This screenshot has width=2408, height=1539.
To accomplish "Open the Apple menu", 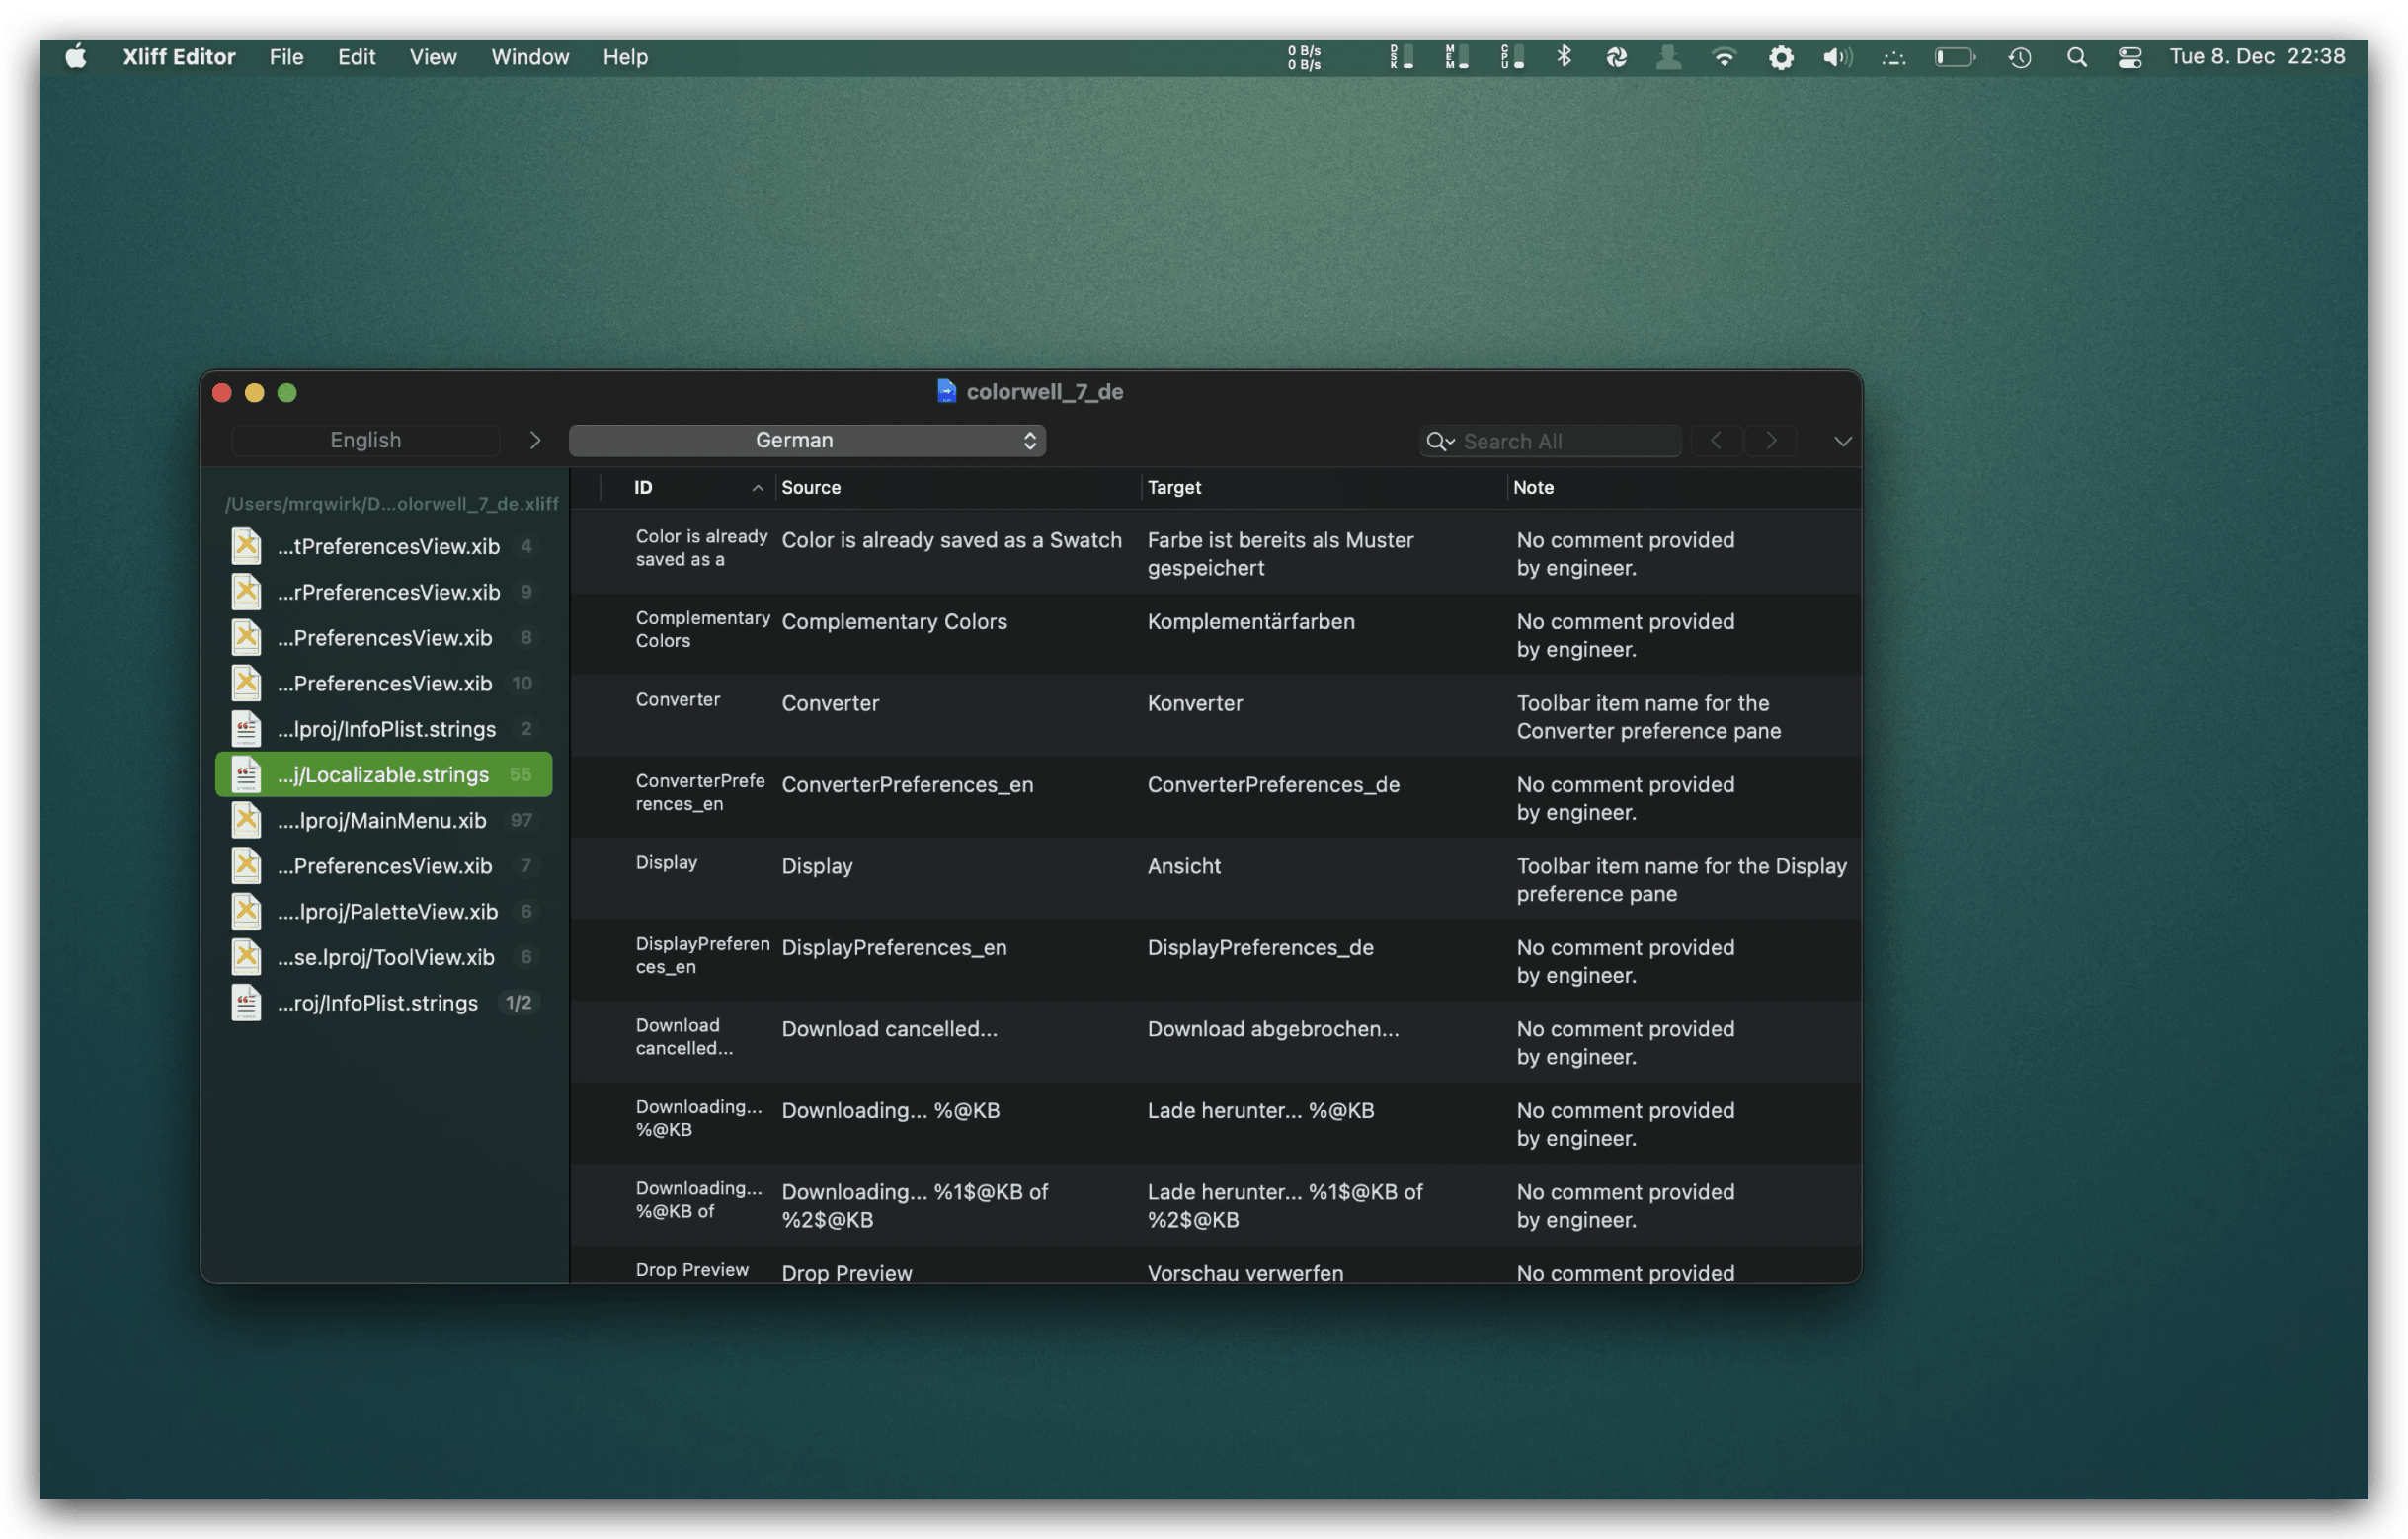I will click(76, 57).
